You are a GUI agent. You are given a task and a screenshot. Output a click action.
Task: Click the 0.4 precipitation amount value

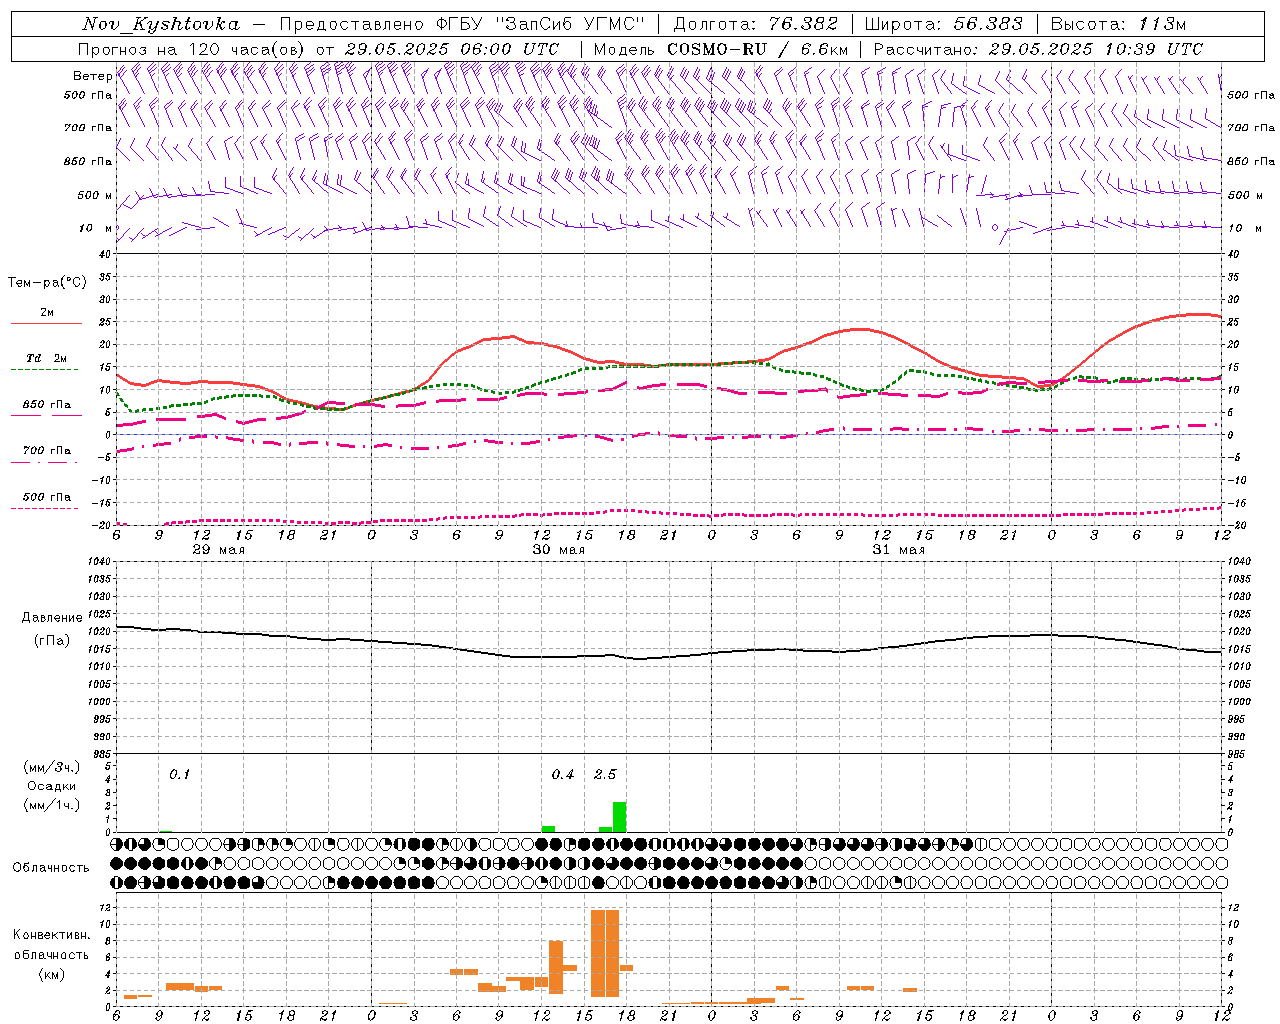click(563, 774)
